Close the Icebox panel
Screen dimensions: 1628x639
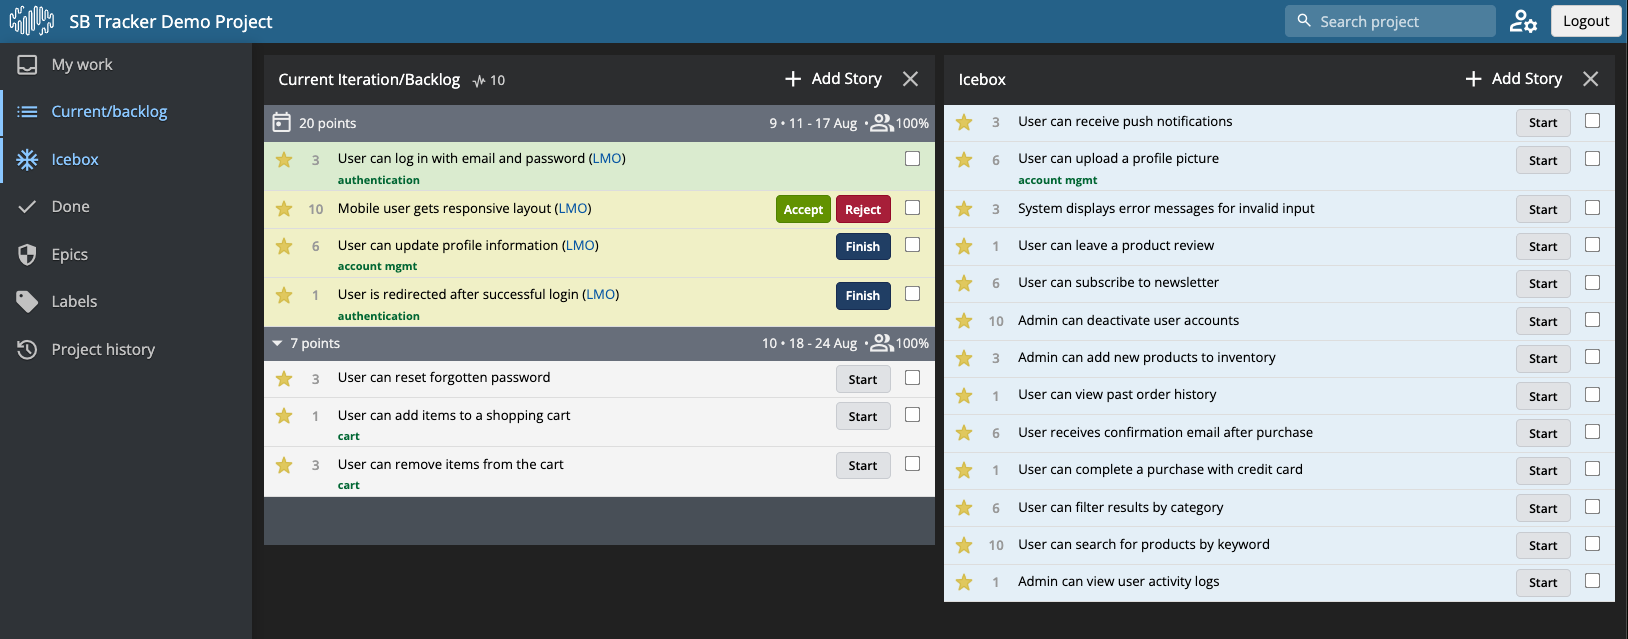(1590, 79)
